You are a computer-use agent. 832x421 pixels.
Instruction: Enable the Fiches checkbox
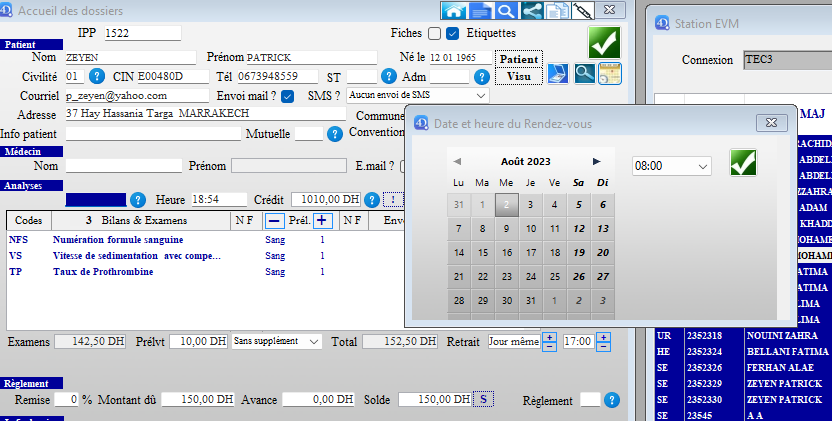point(434,33)
